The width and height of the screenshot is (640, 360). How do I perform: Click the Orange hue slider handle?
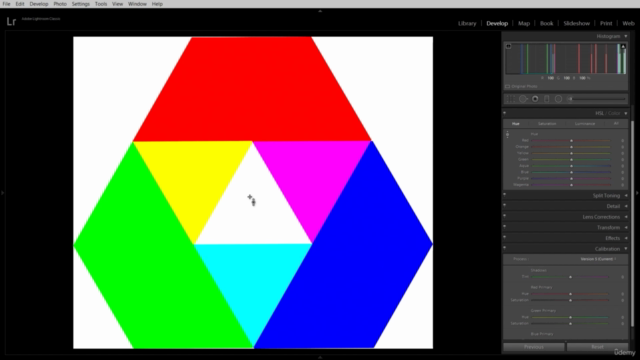pyautogui.click(x=571, y=147)
